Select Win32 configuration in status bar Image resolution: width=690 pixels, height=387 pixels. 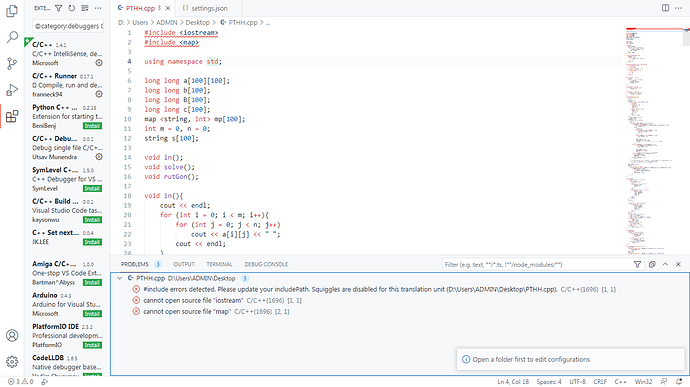[x=643, y=382]
